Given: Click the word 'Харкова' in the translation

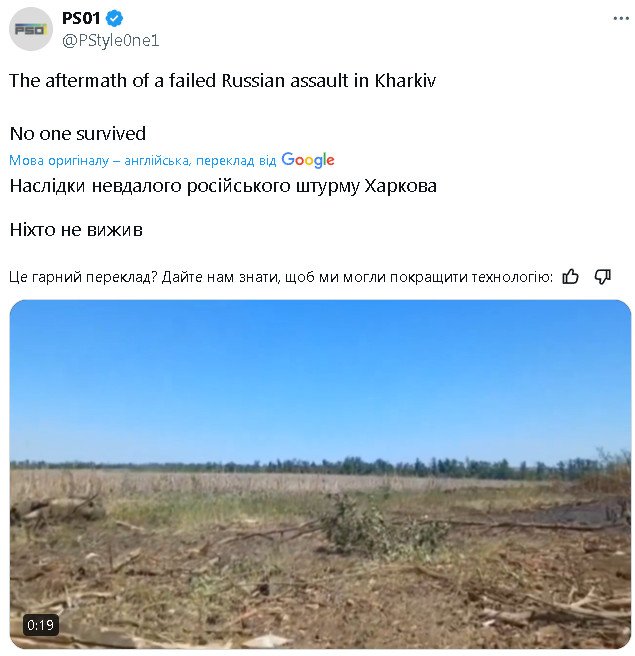Looking at the screenshot, I should coord(400,186).
